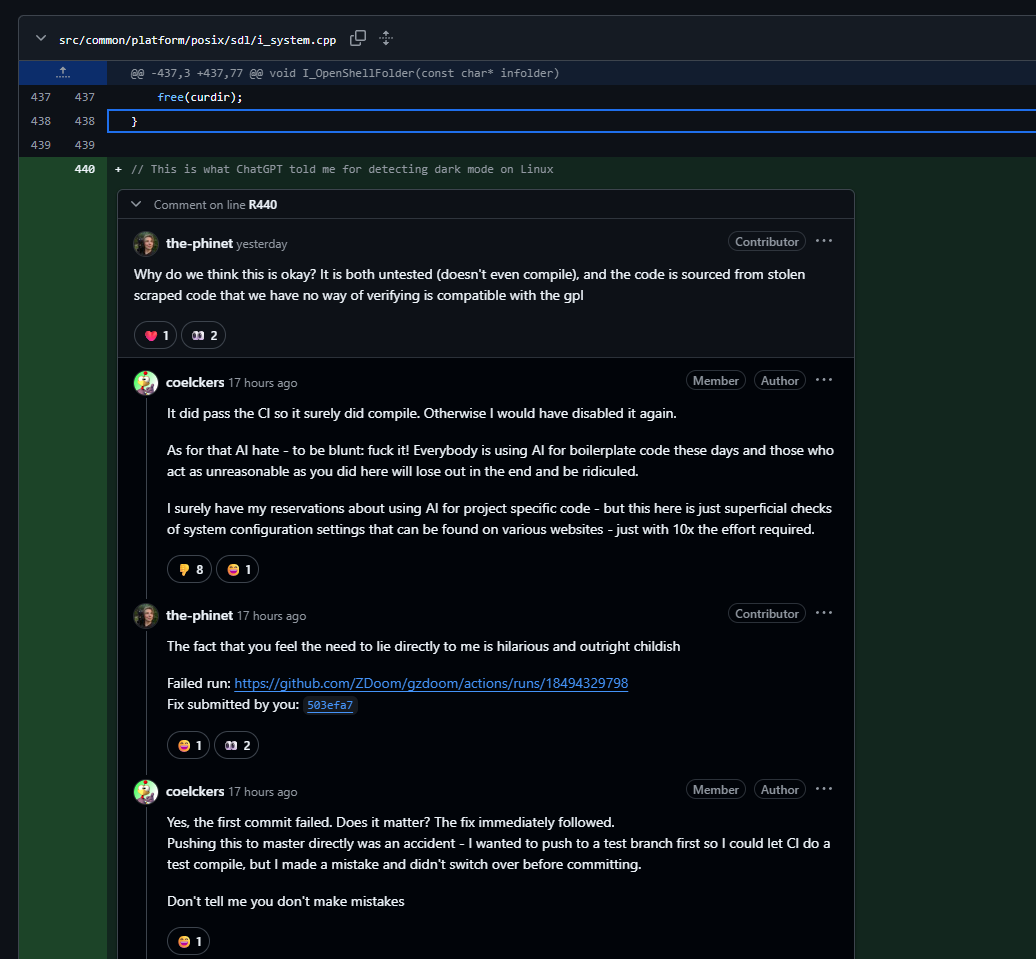Toggle the heart reaction with count 1
This screenshot has width=1036, height=959.
156,336
